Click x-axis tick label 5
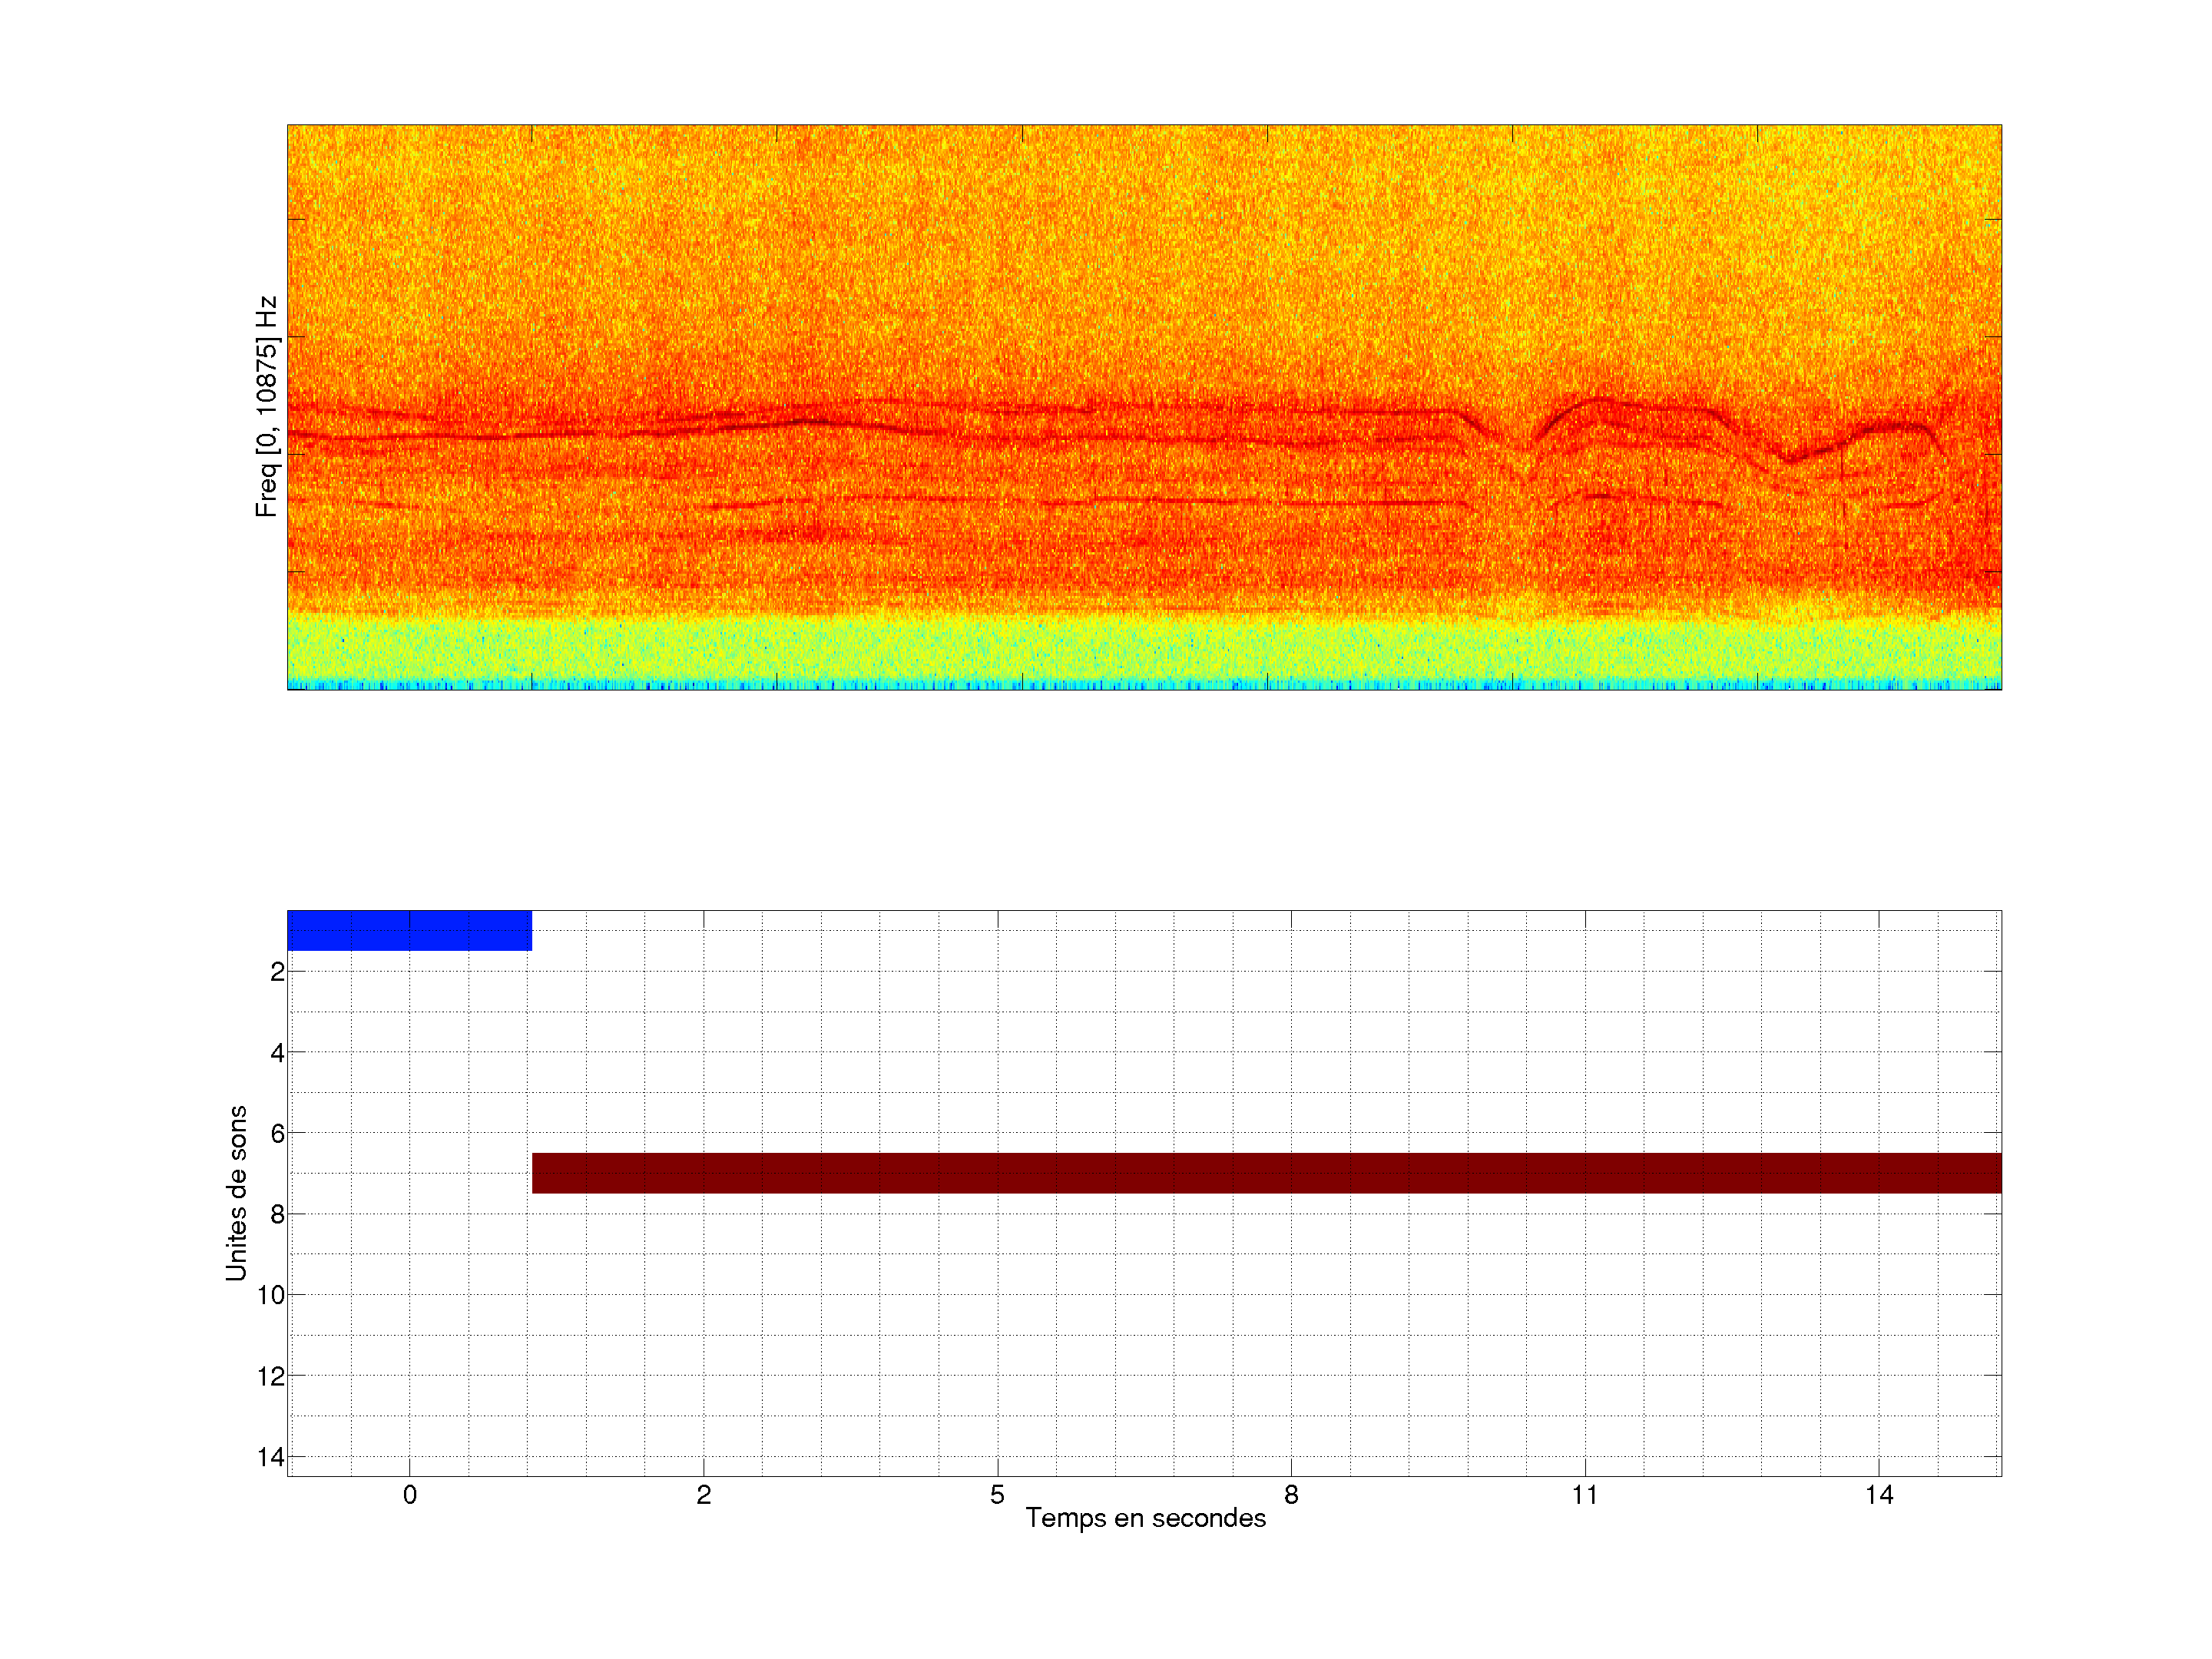This screenshot has height=1659, width=2212. click(997, 1495)
